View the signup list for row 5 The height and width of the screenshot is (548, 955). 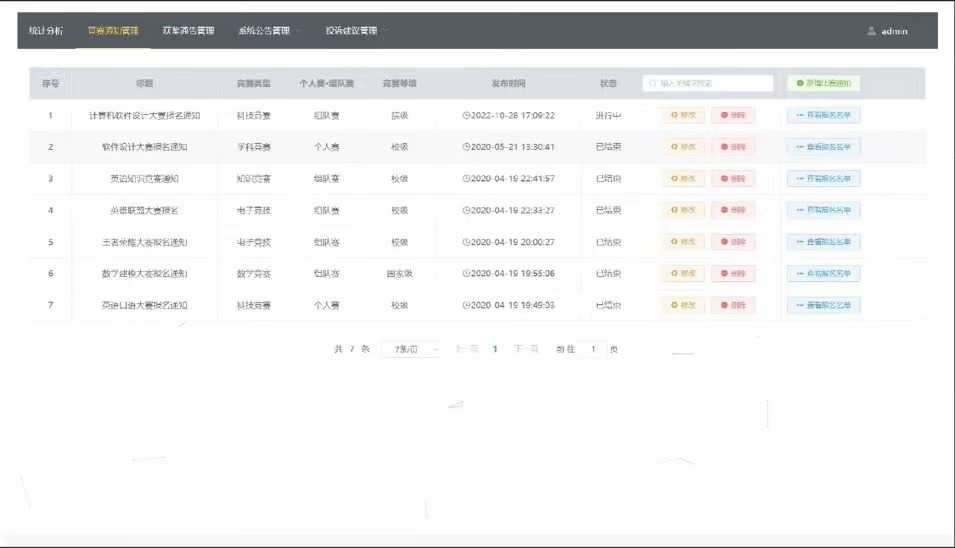point(823,242)
